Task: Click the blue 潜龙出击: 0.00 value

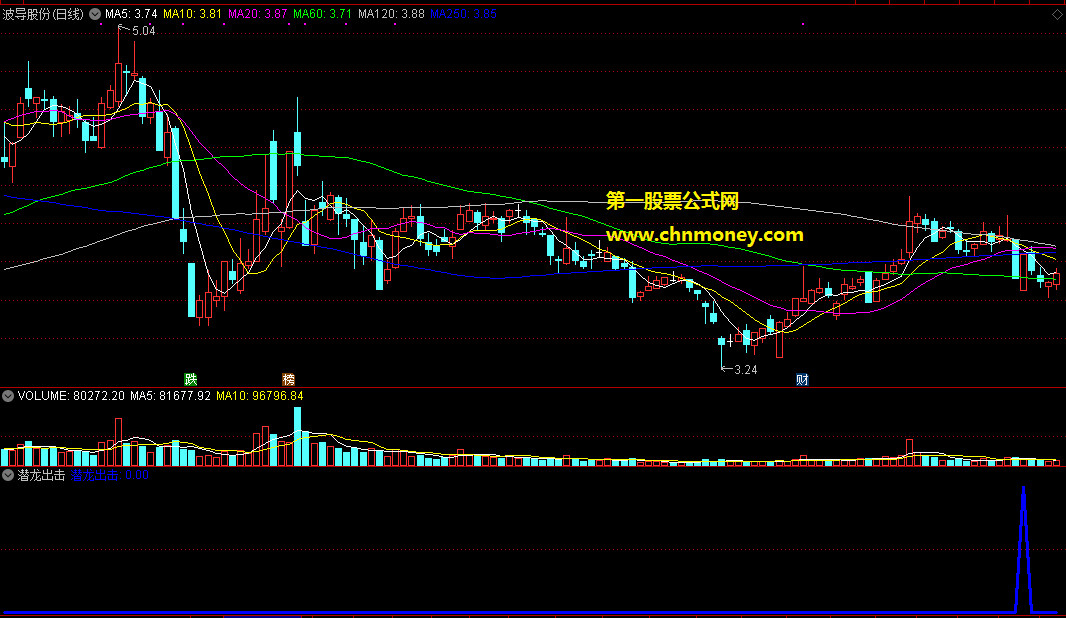Action: [x=109, y=475]
